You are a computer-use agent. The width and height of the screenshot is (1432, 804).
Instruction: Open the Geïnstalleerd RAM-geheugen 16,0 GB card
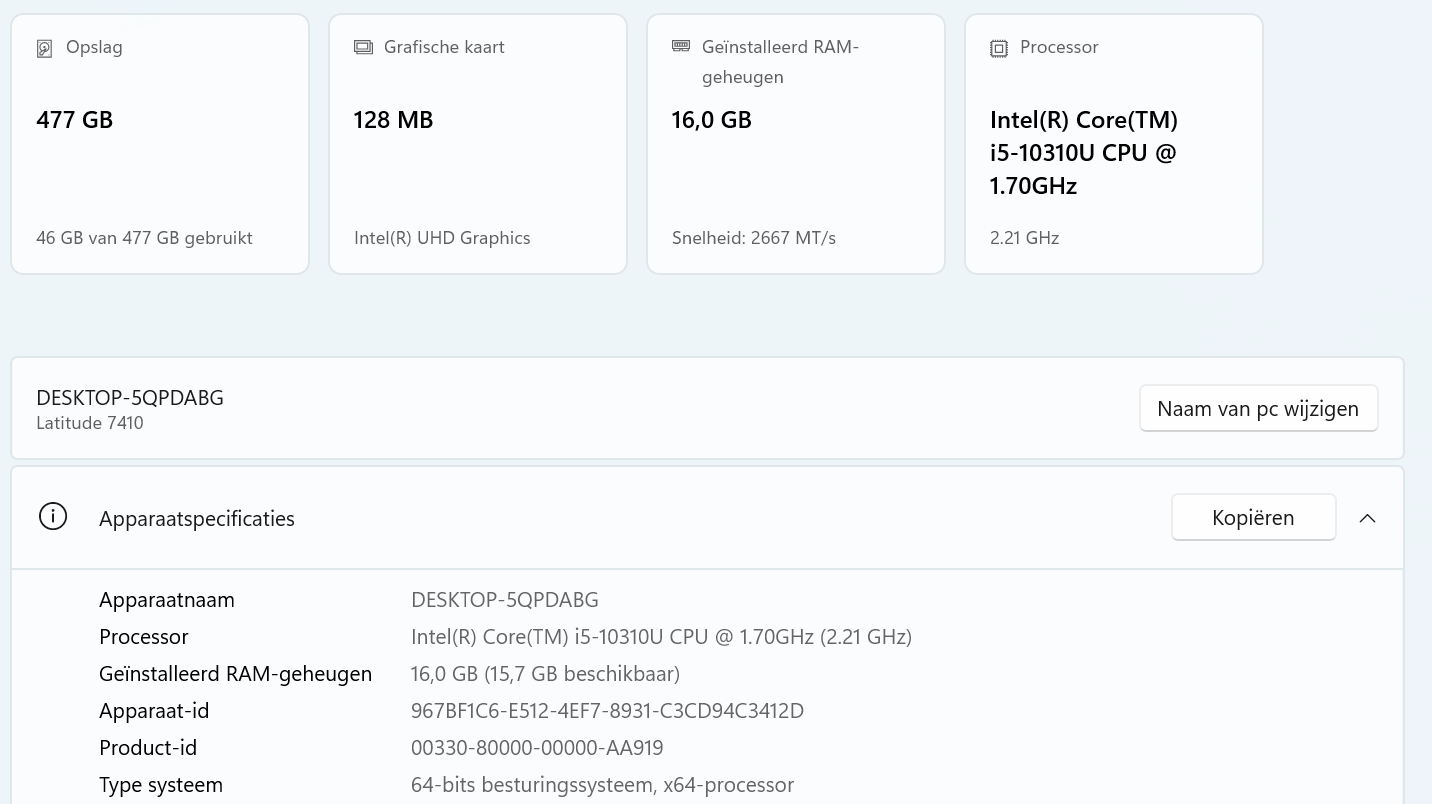(796, 144)
